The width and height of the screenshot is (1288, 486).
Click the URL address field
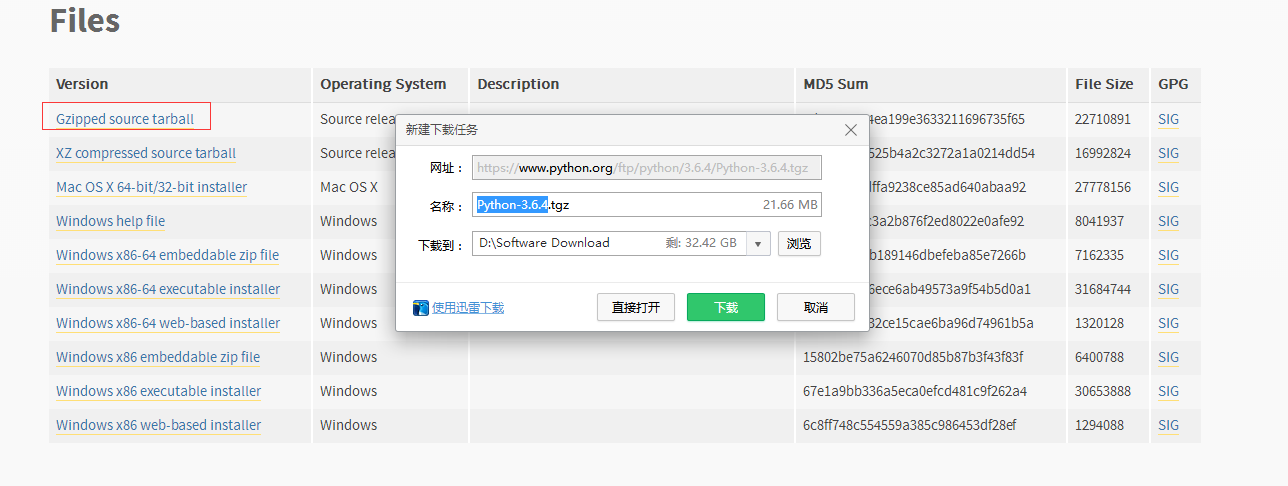click(647, 167)
